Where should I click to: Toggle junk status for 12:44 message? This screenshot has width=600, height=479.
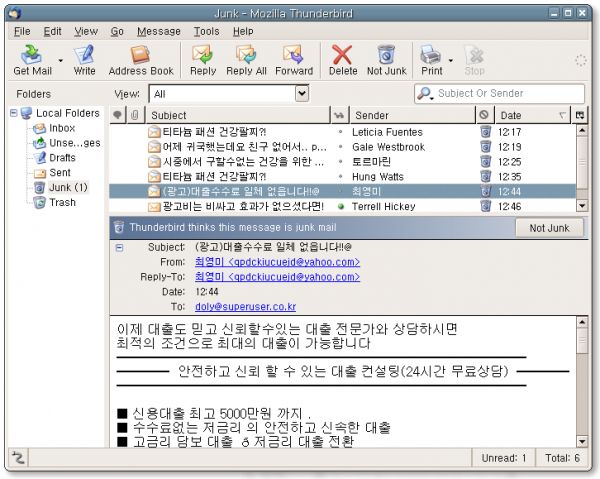[485, 191]
